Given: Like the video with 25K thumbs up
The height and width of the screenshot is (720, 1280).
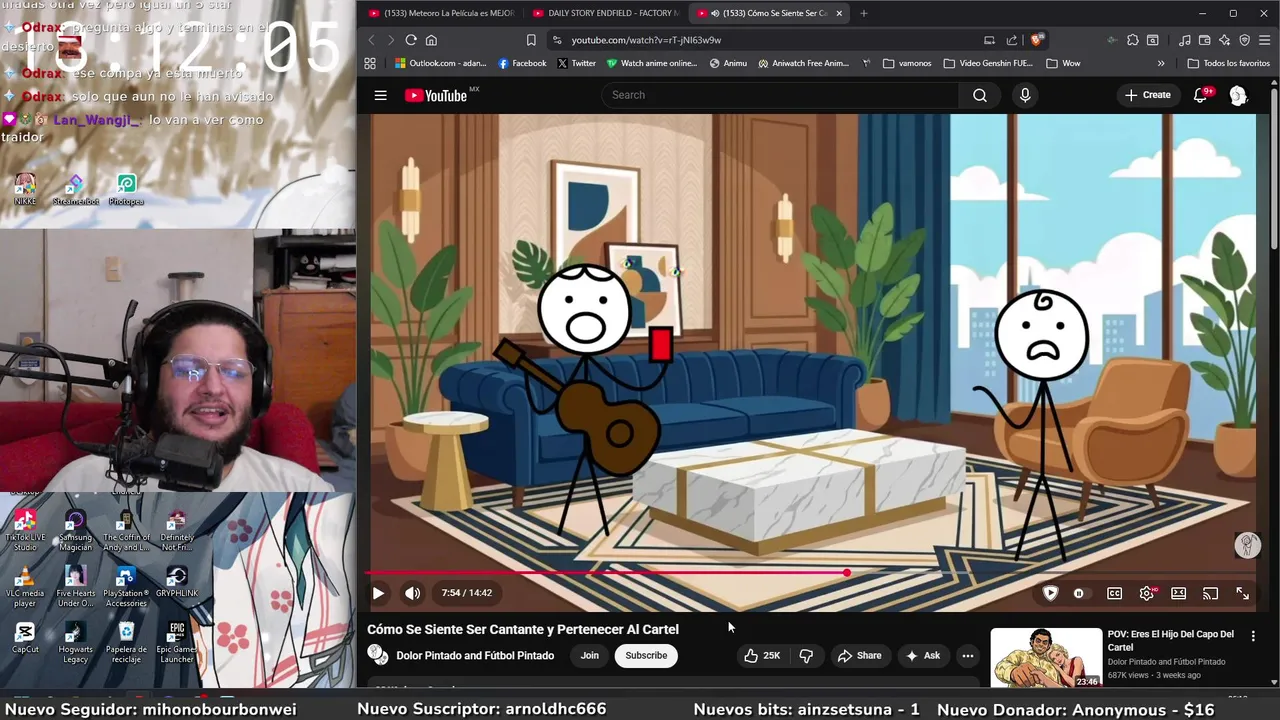Looking at the screenshot, I should [762, 656].
